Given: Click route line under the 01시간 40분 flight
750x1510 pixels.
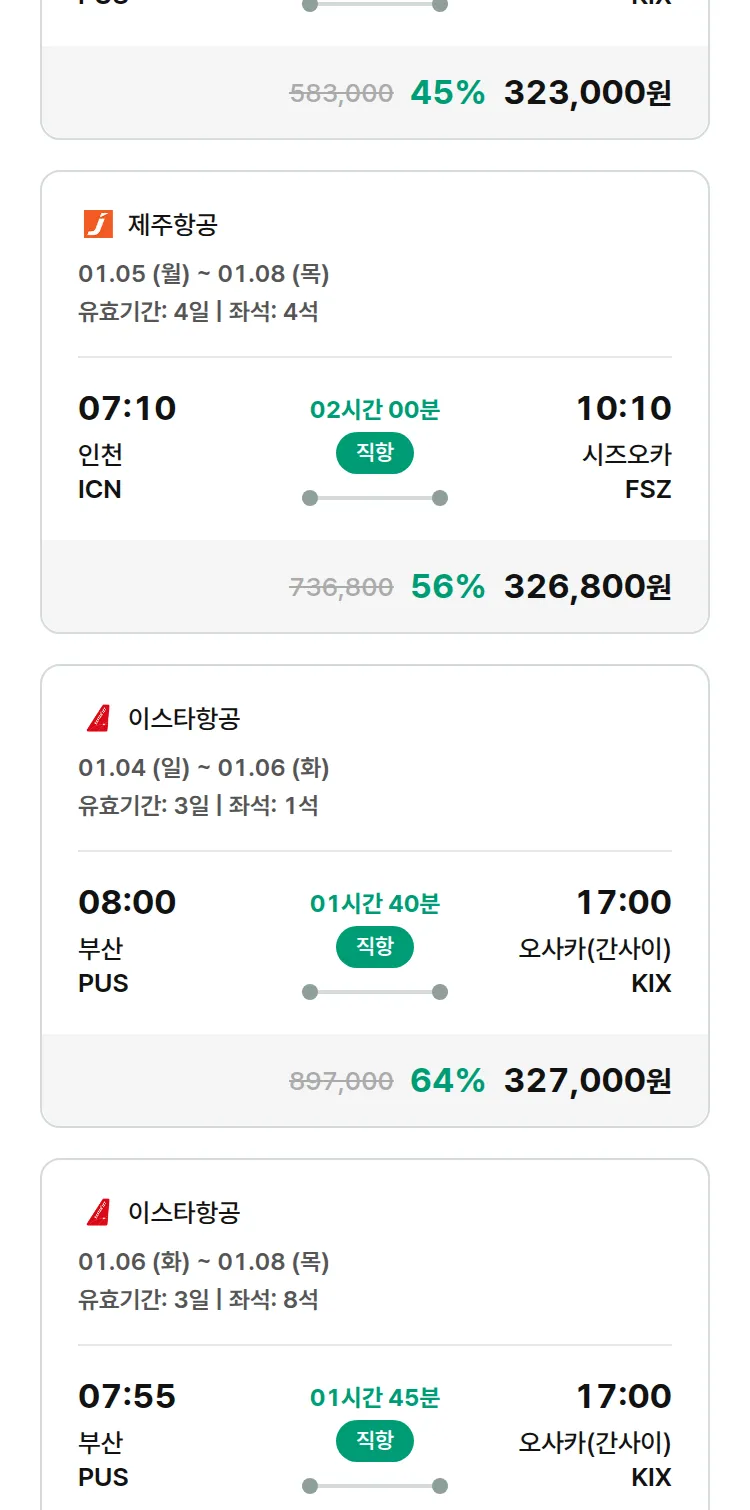Looking at the screenshot, I should [x=374, y=992].
